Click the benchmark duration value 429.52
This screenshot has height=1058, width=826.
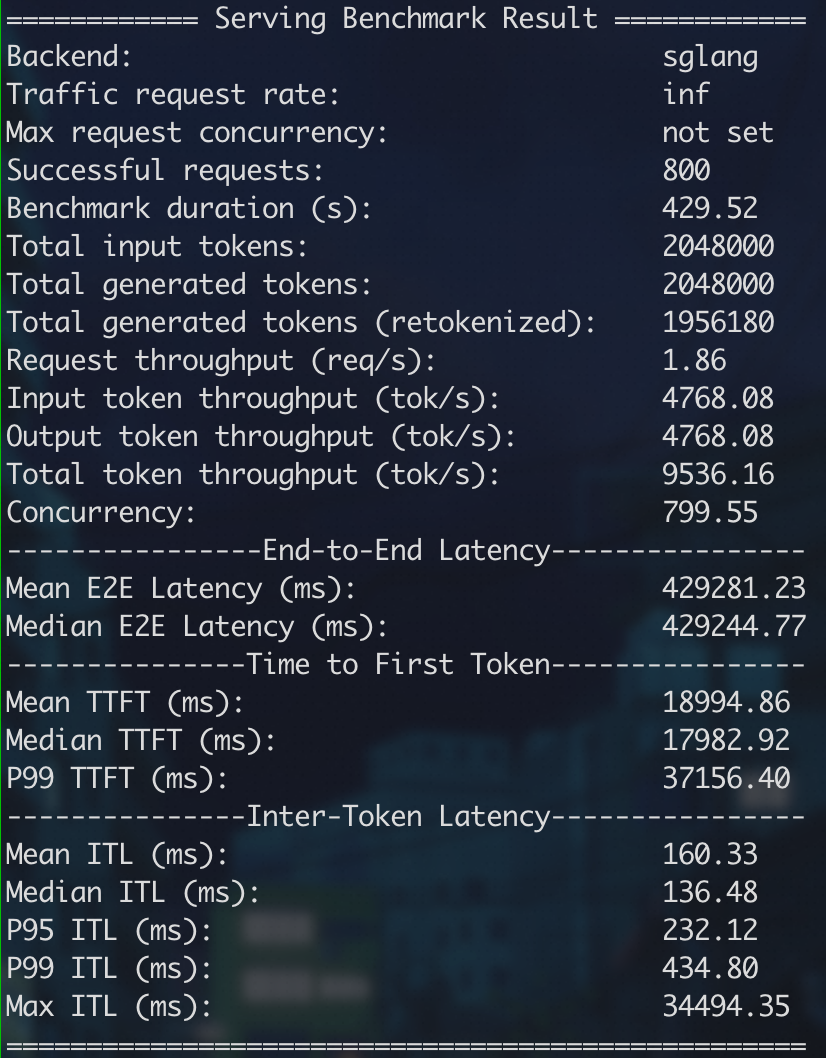click(x=710, y=209)
